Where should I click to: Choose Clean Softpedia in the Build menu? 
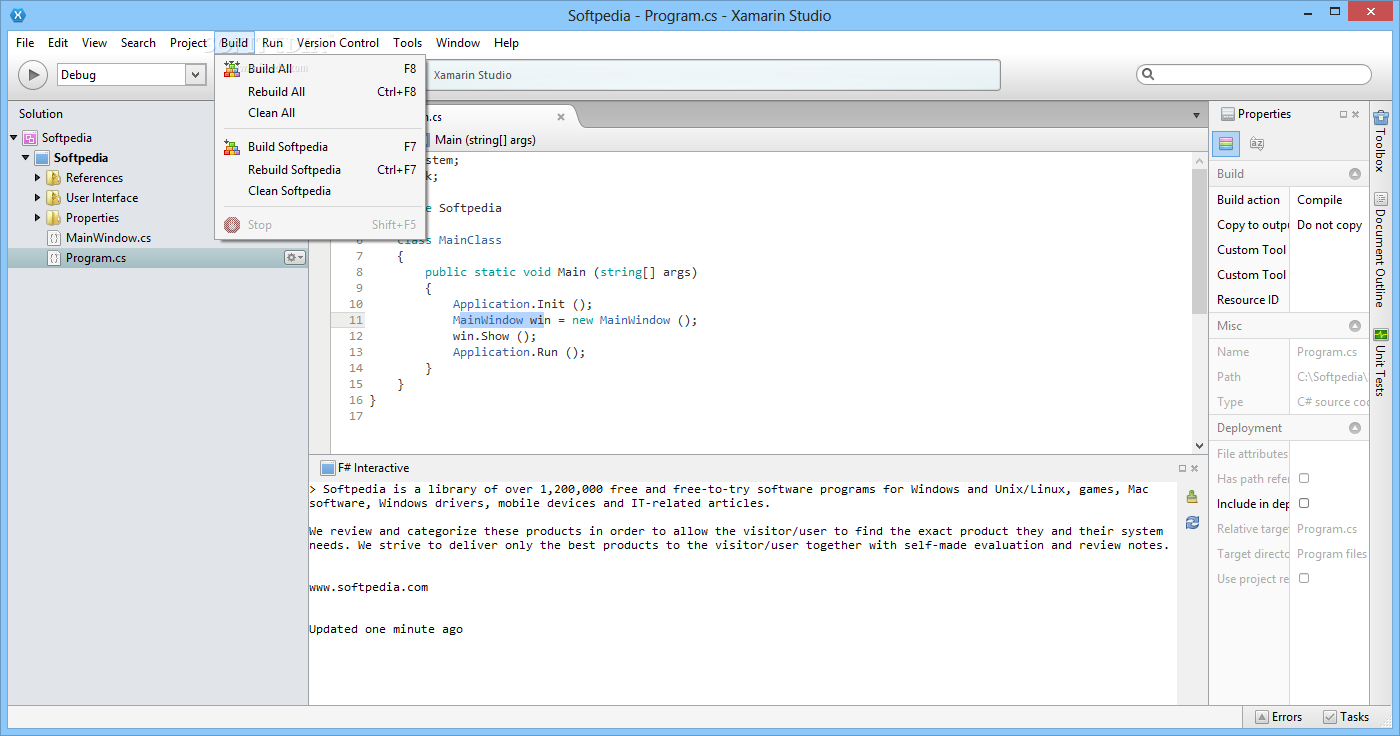pyautogui.click(x=320, y=191)
